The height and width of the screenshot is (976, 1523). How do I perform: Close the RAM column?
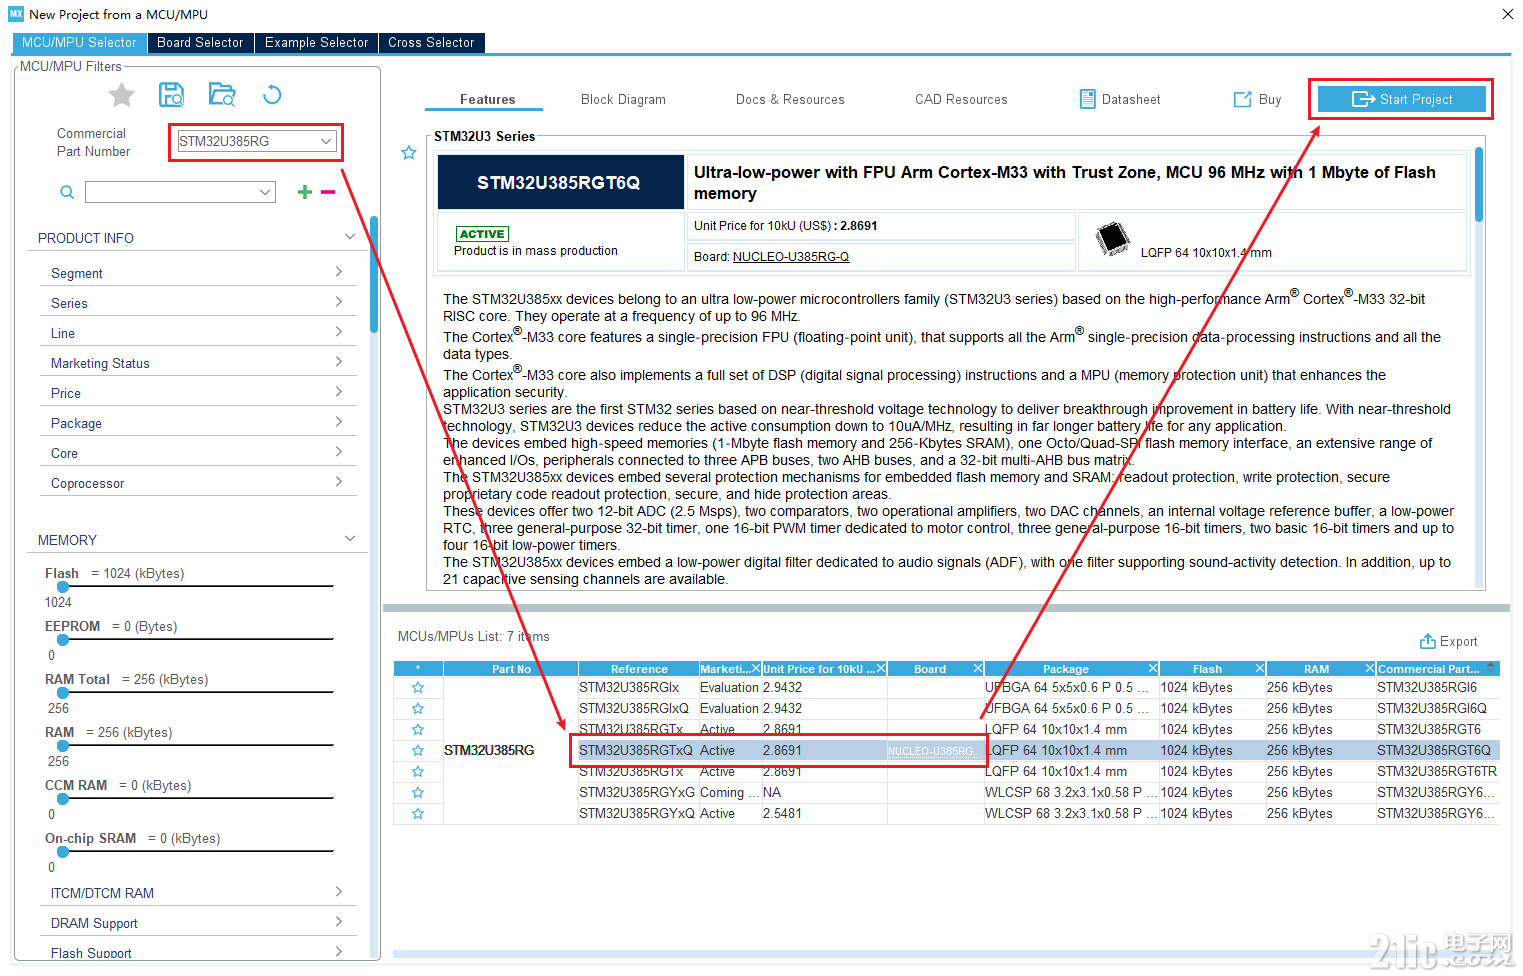[1370, 668]
